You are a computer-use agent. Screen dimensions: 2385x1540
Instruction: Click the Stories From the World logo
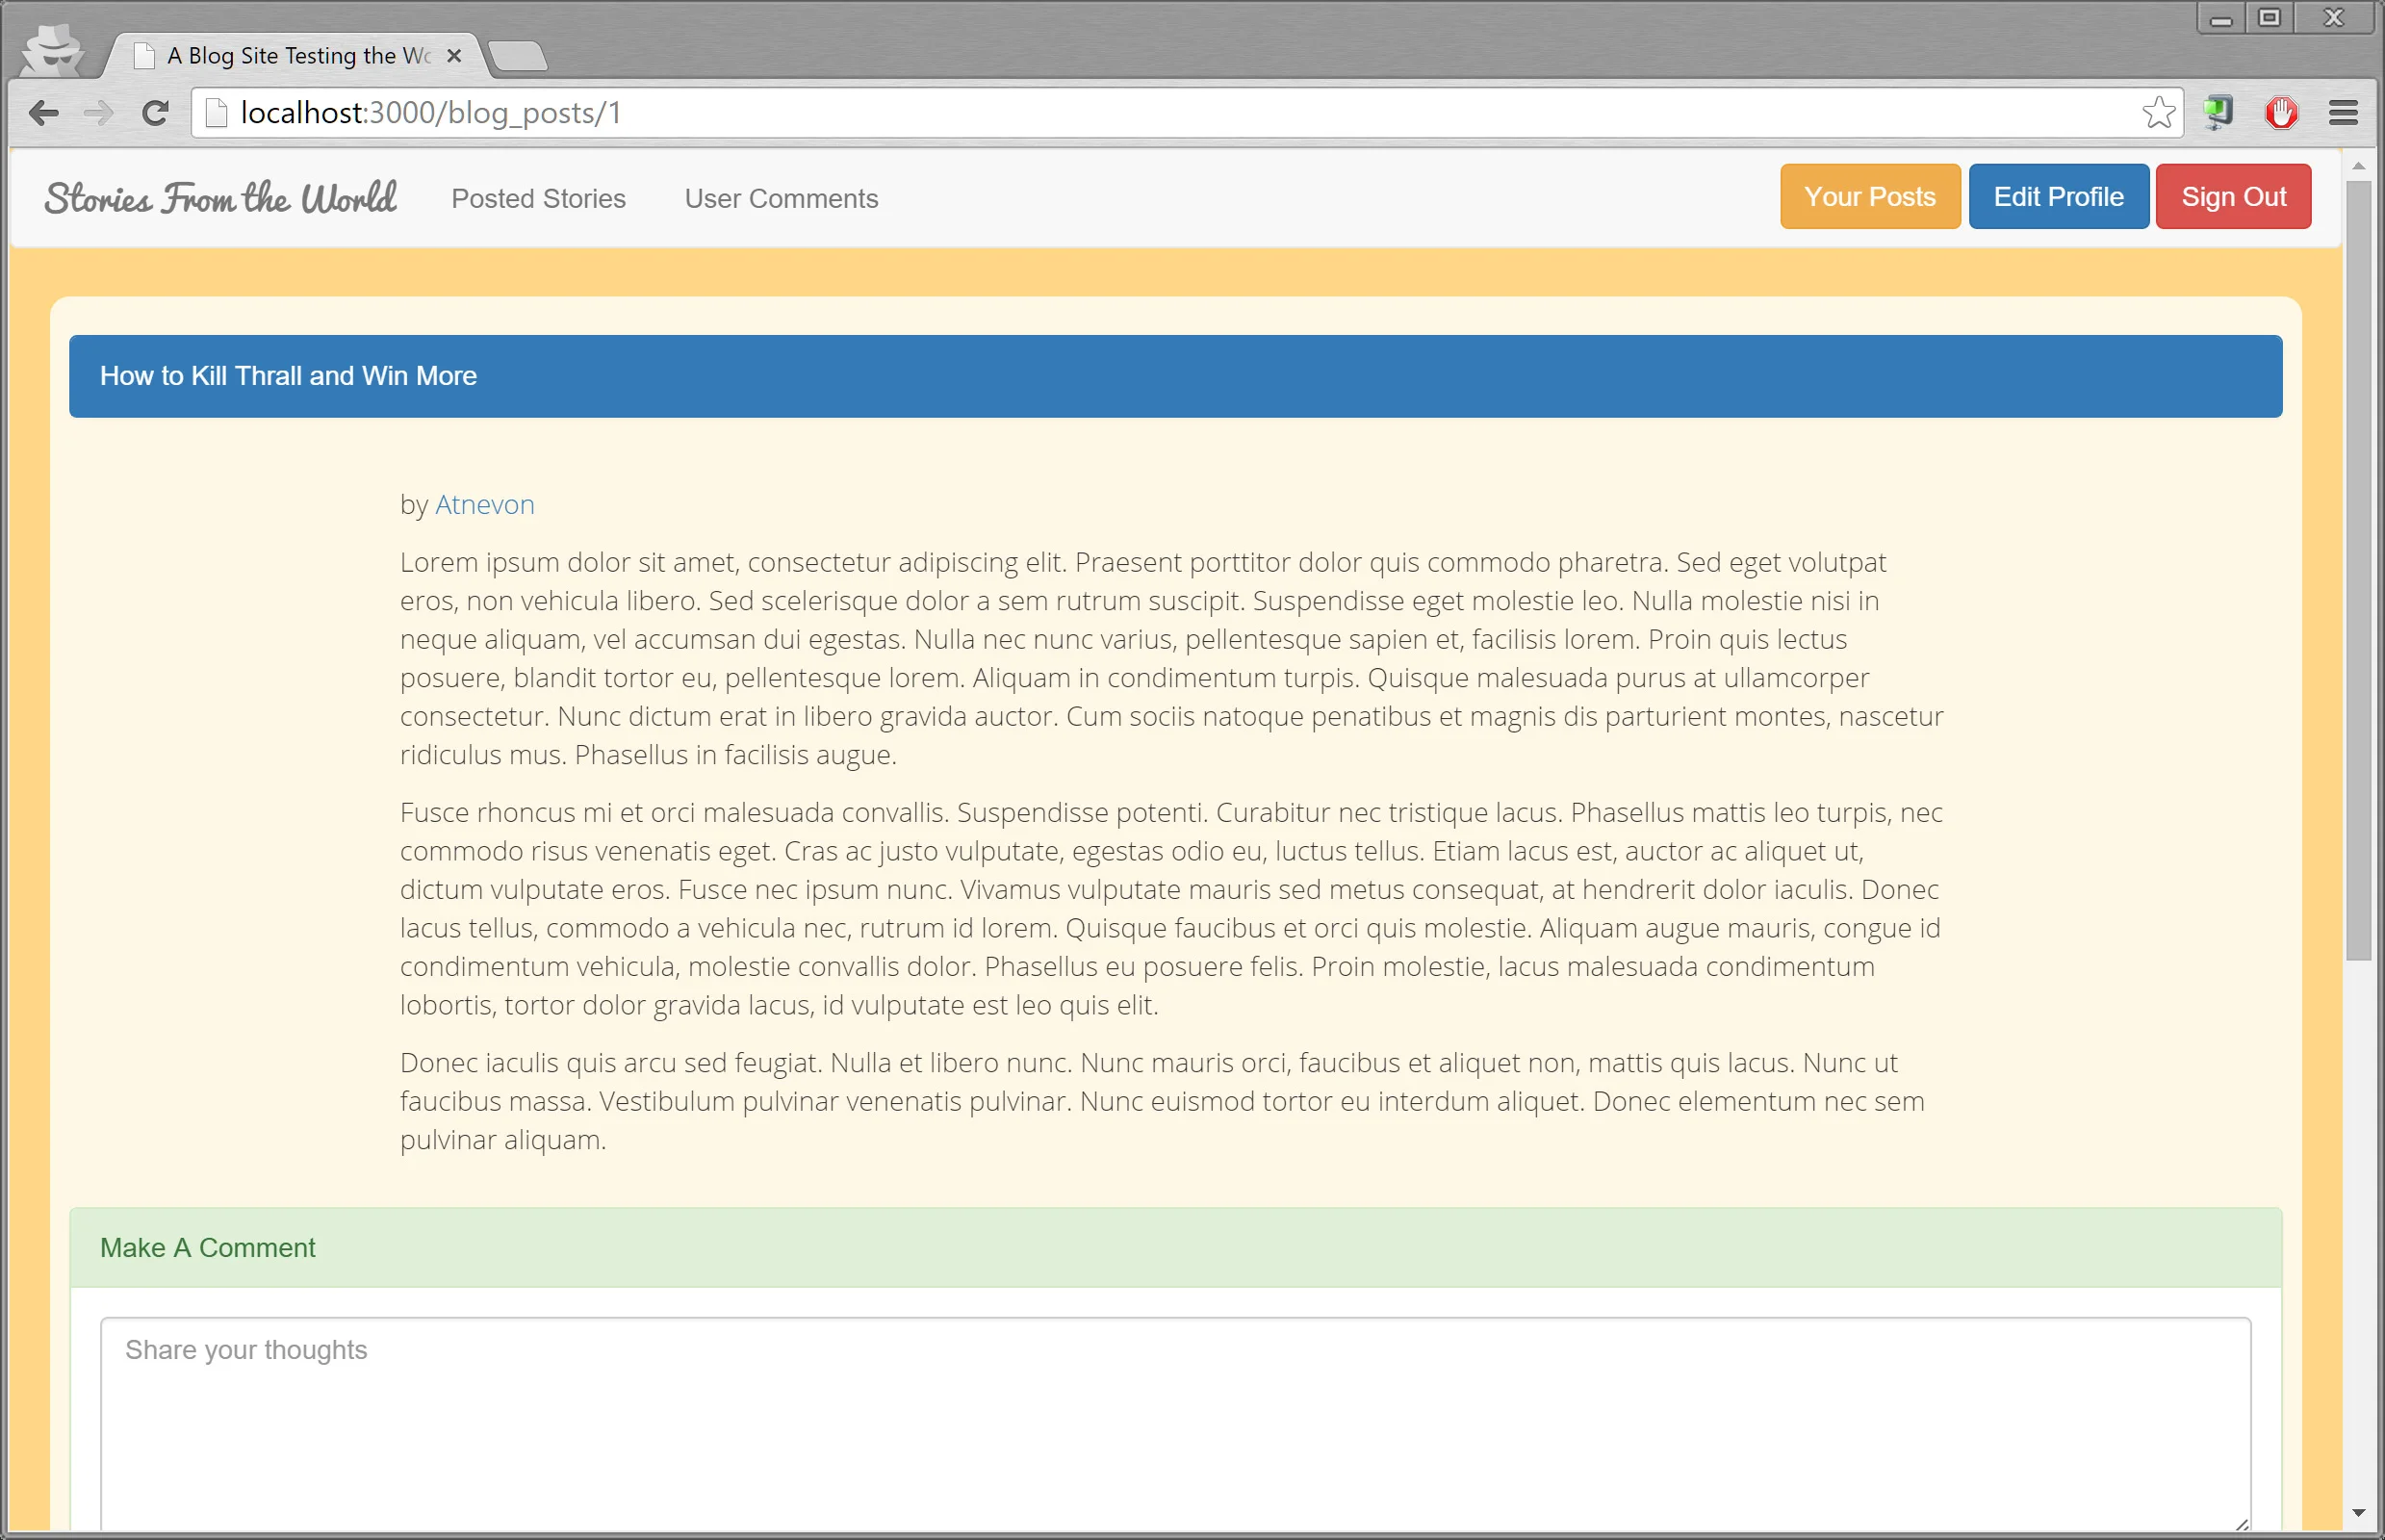(219, 197)
